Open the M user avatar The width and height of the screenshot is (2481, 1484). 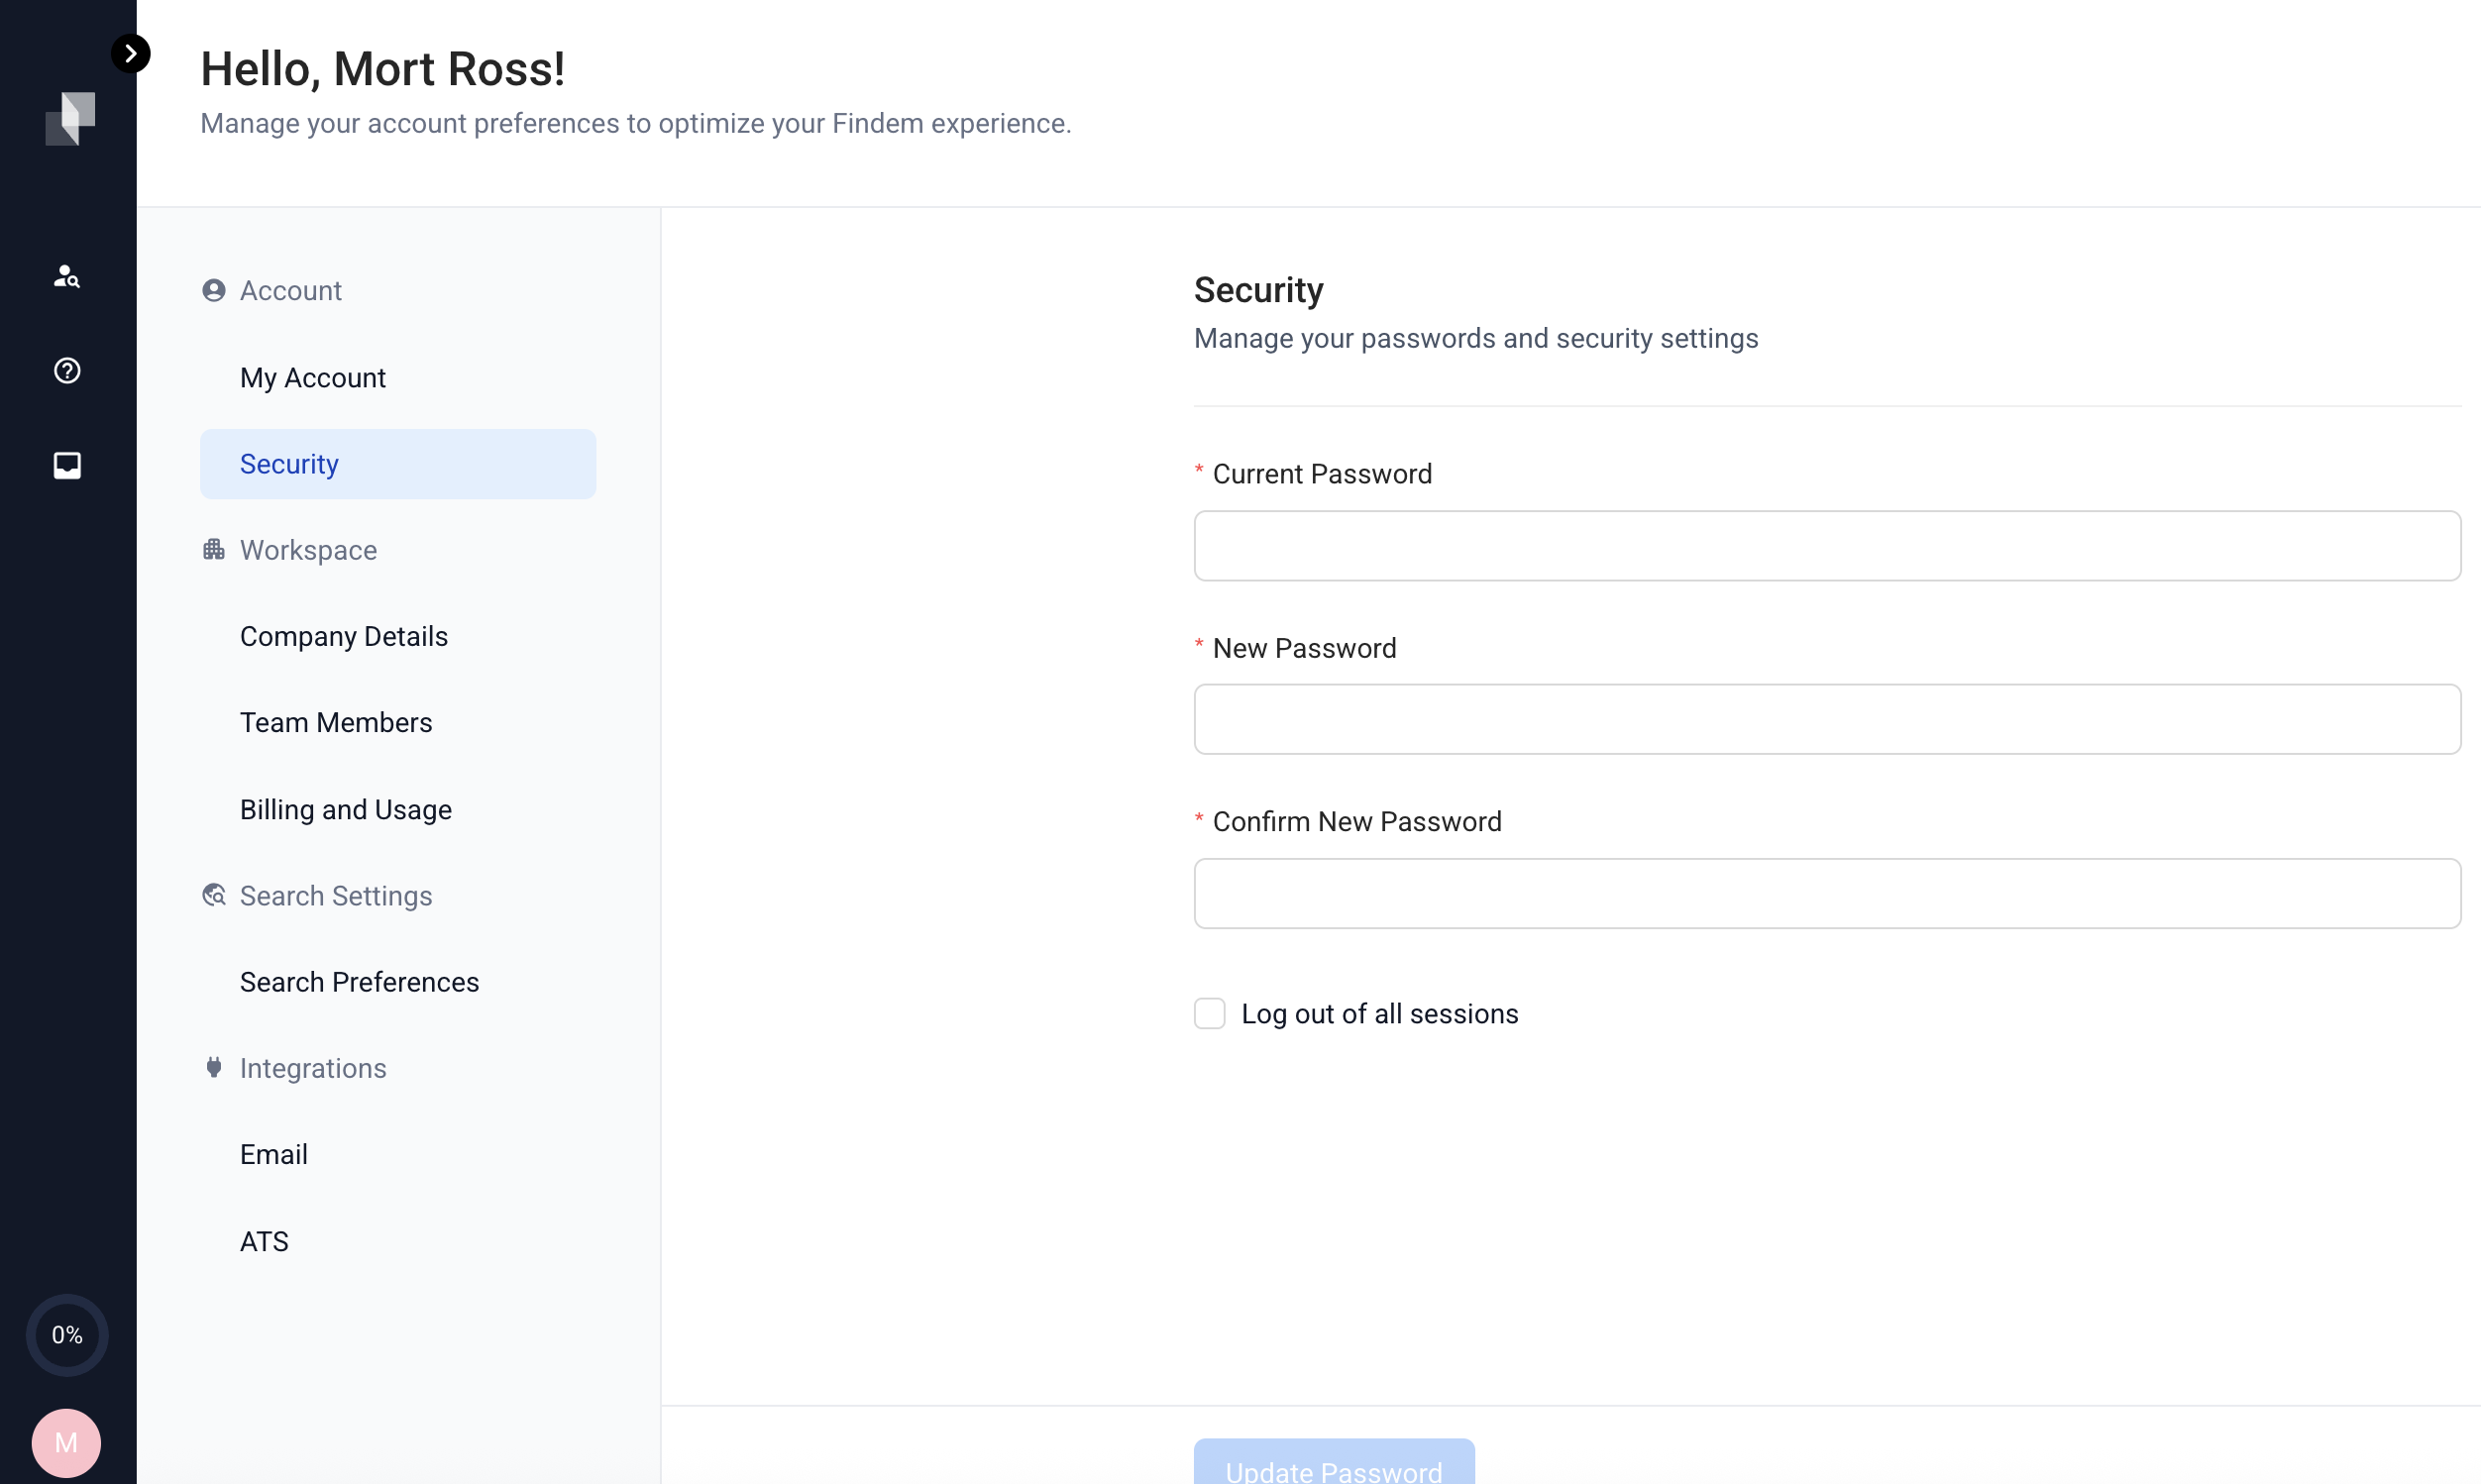point(66,1443)
